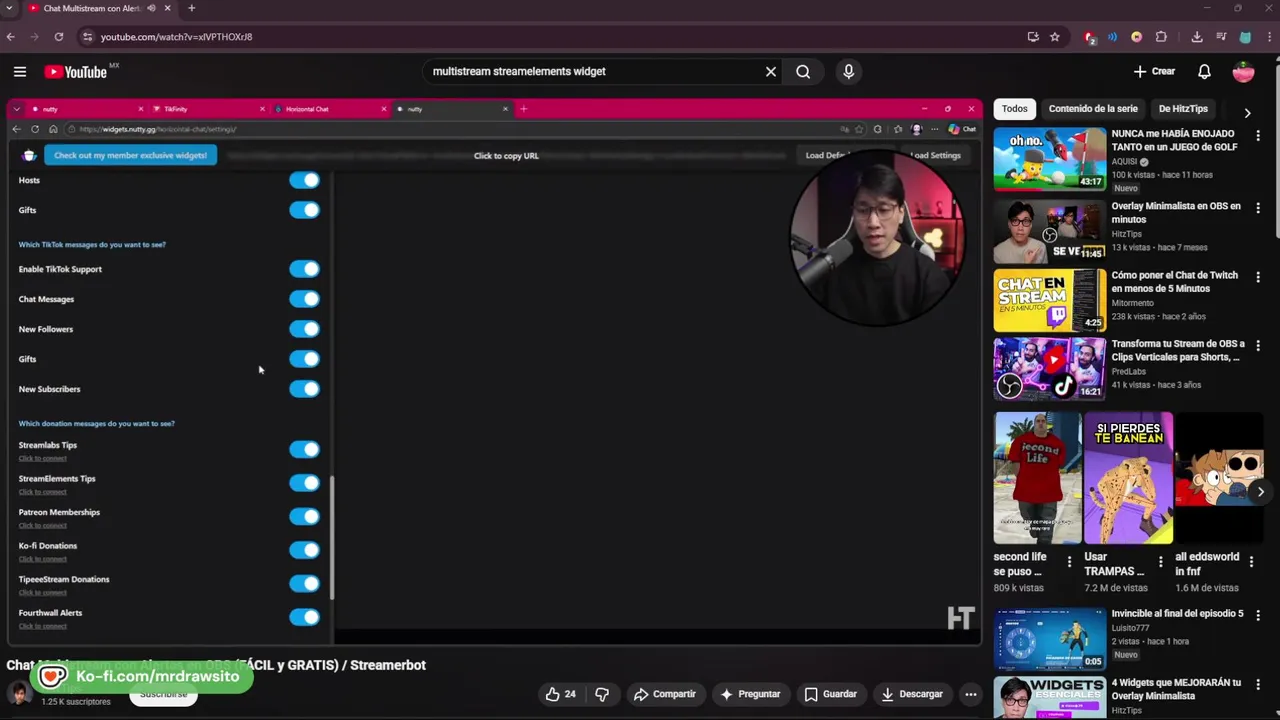This screenshot has width=1280, height=720.
Task: Click the Descargar button
Action: coord(911,694)
